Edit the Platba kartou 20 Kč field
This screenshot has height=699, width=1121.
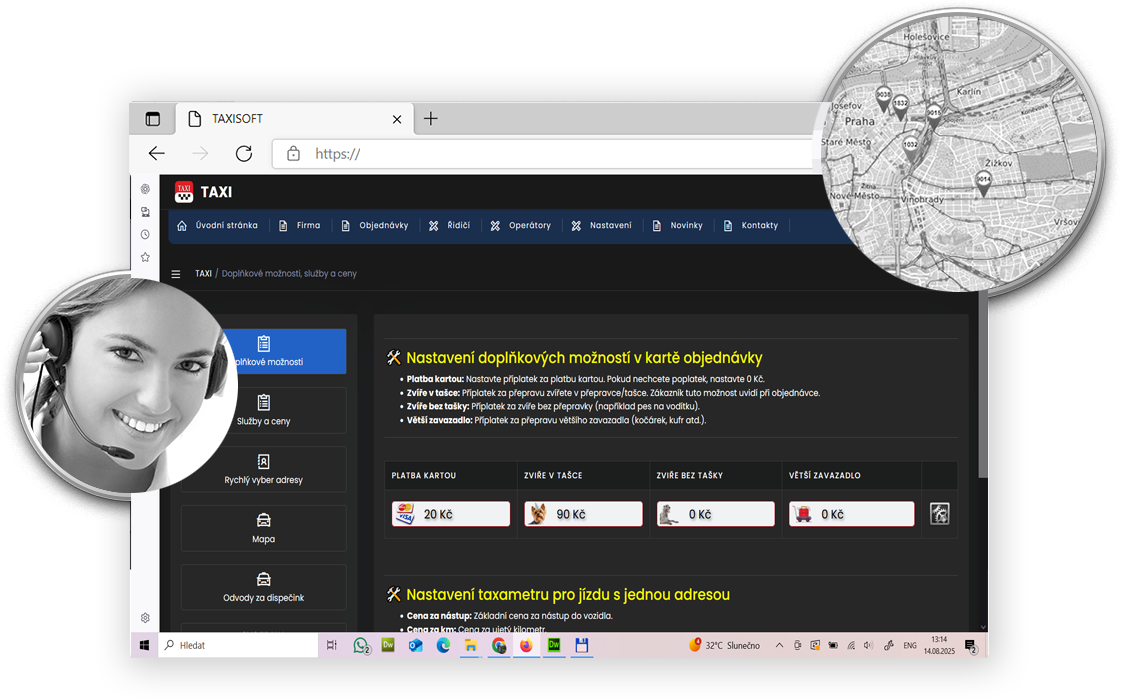(451, 514)
